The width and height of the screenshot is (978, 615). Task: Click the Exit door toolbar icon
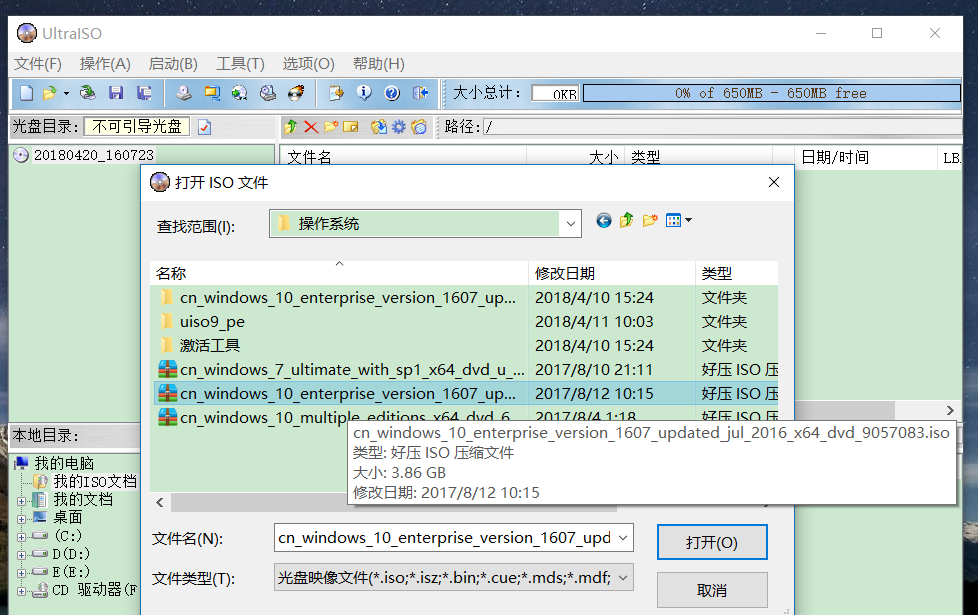pyautogui.click(x=421, y=93)
